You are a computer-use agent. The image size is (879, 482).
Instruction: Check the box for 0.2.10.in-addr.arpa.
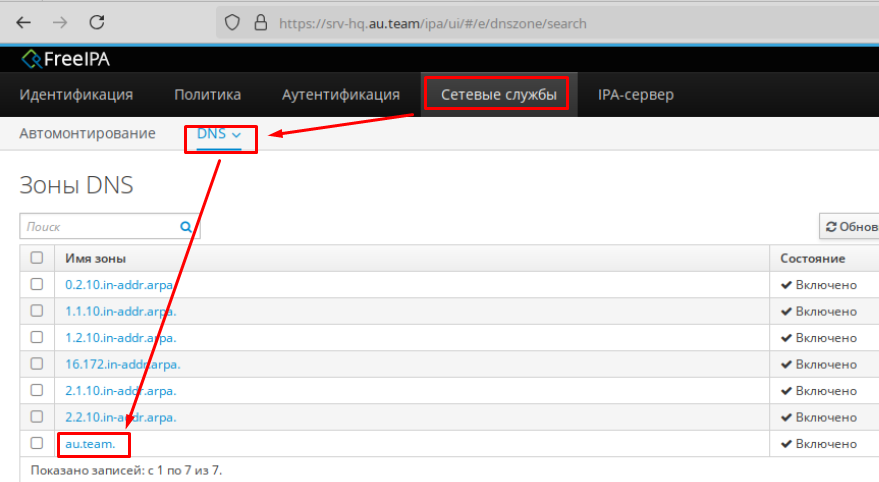coord(37,285)
